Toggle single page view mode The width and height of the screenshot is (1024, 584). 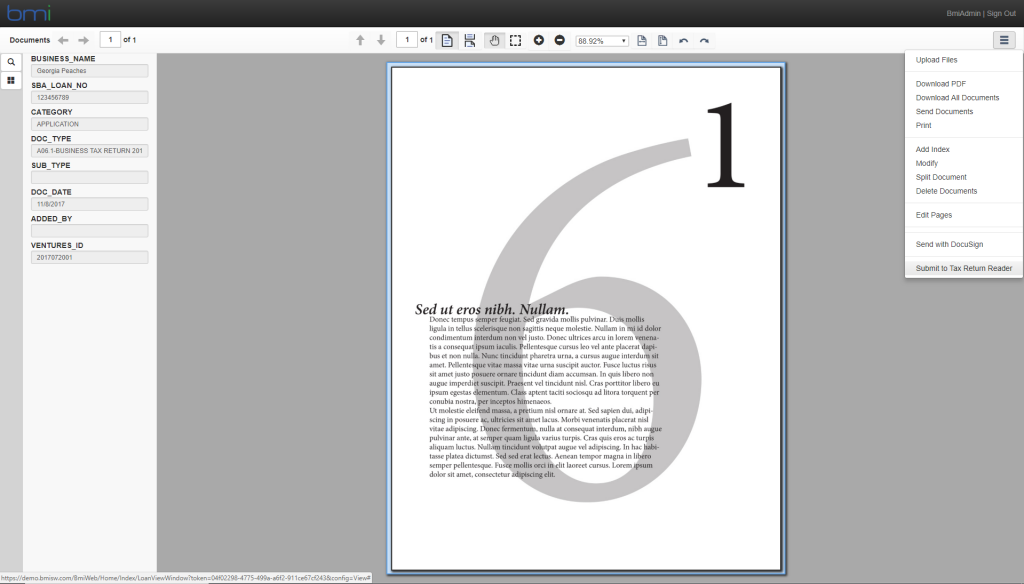[447, 40]
